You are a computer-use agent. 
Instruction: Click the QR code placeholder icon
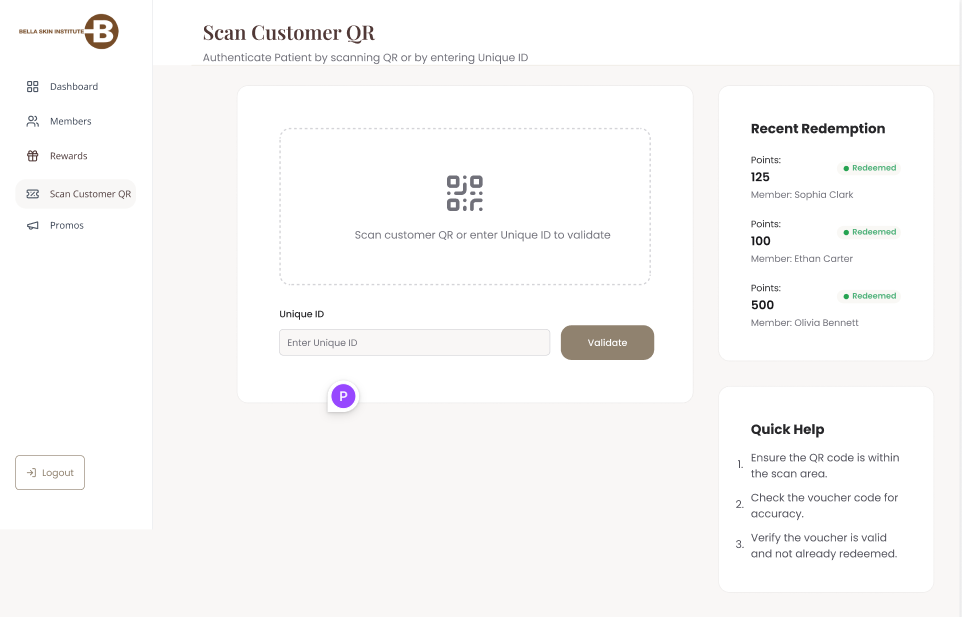click(x=465, y=192)
